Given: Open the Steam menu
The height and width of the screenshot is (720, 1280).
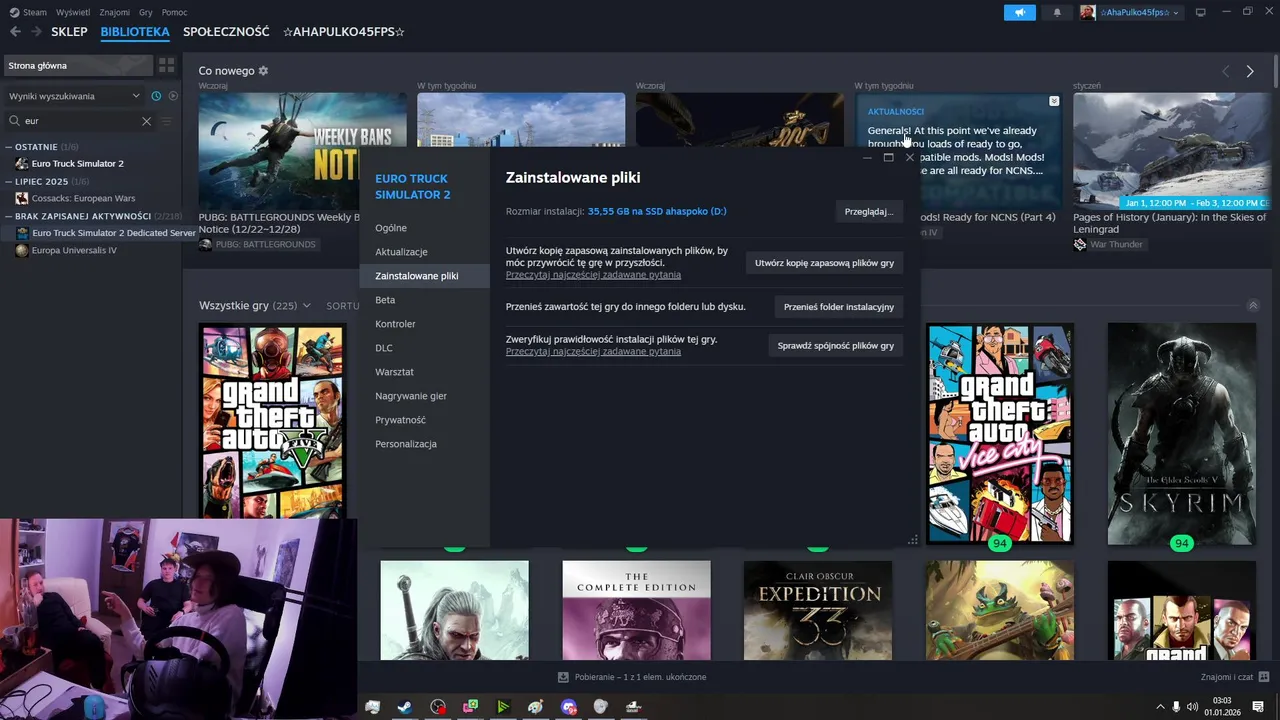Looking at the screenshot, I should 35,12.
